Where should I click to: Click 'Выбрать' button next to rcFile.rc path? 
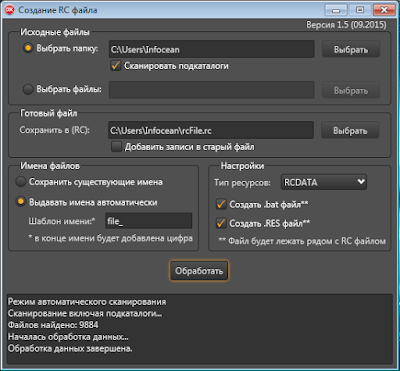[x=350, y=131]
